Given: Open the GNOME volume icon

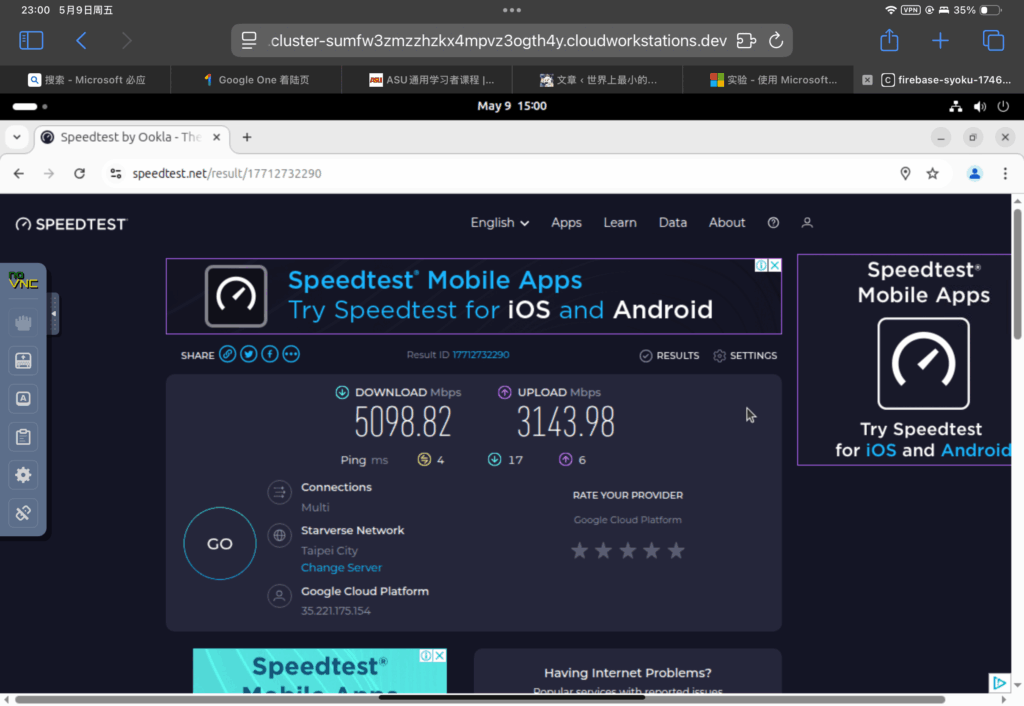Looking at the screenshot, I should click(980, 106).
